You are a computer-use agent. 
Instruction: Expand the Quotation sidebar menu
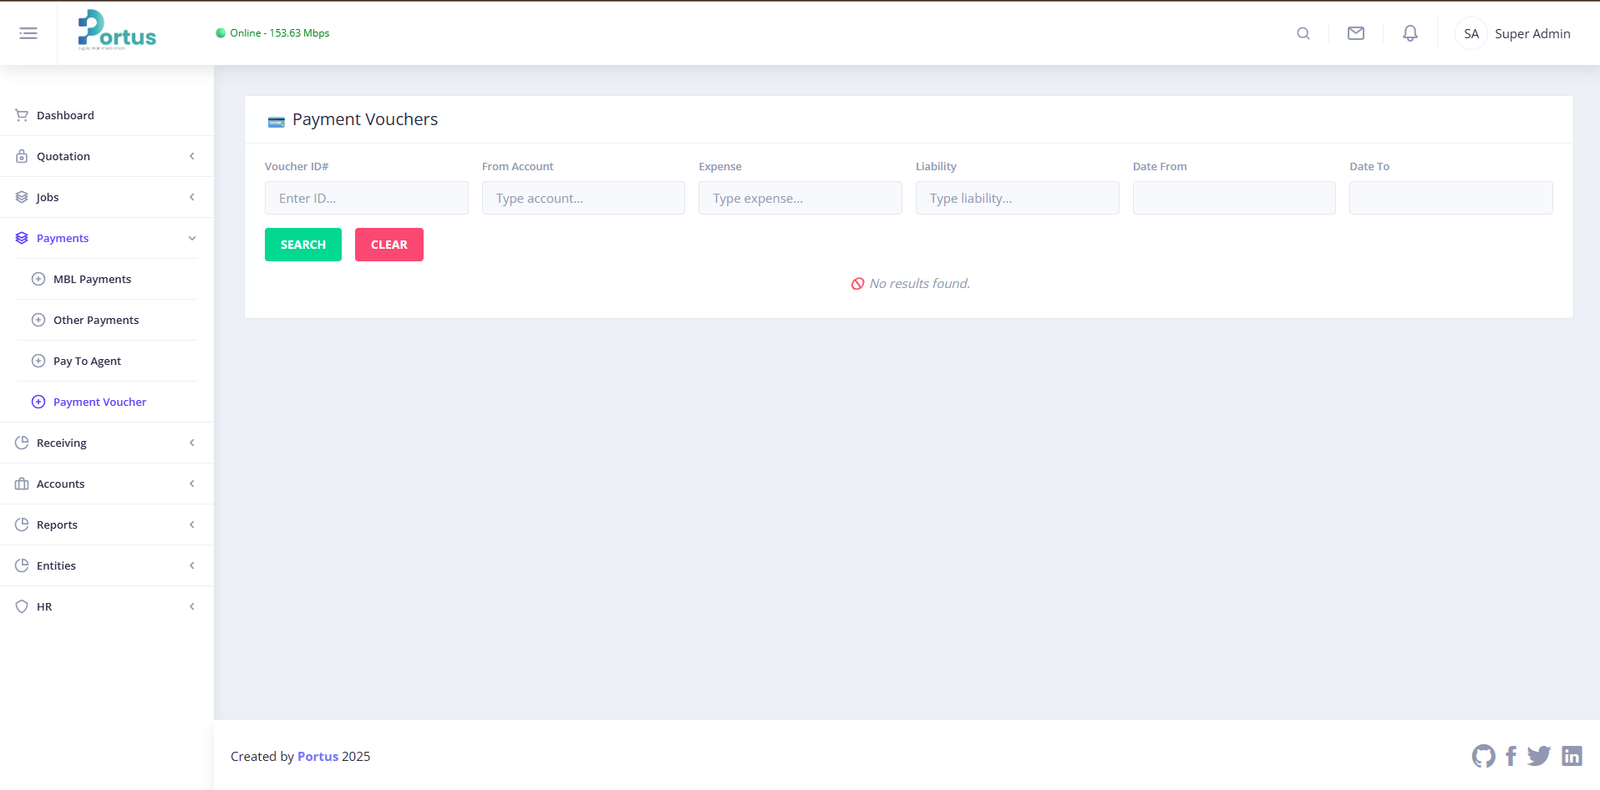[106, 156]
